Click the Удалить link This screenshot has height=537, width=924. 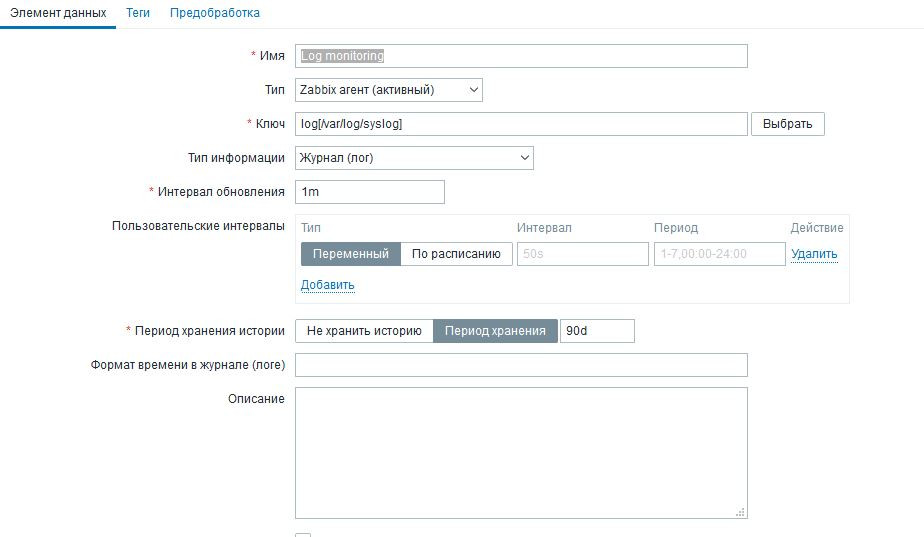tap(814, 254)
